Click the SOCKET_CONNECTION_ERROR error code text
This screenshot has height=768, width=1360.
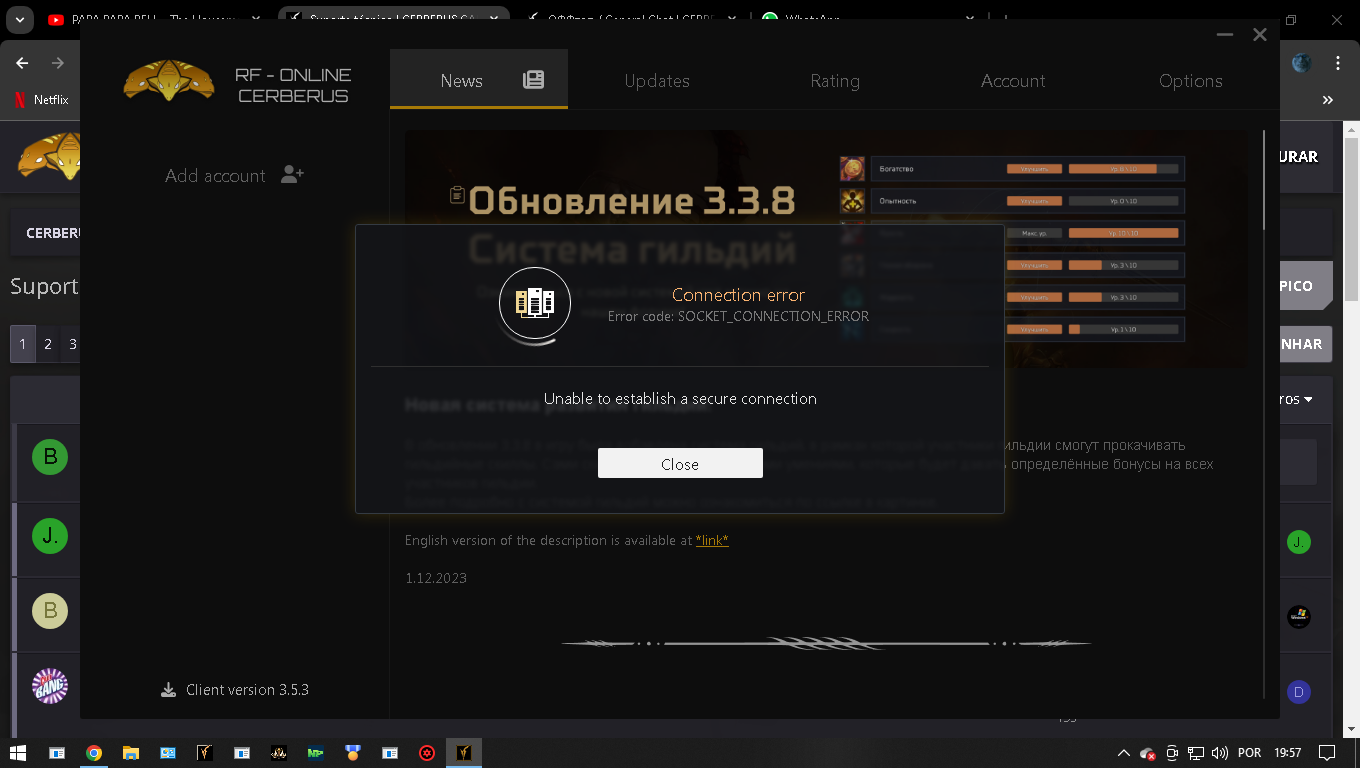(x=773, y=316)
